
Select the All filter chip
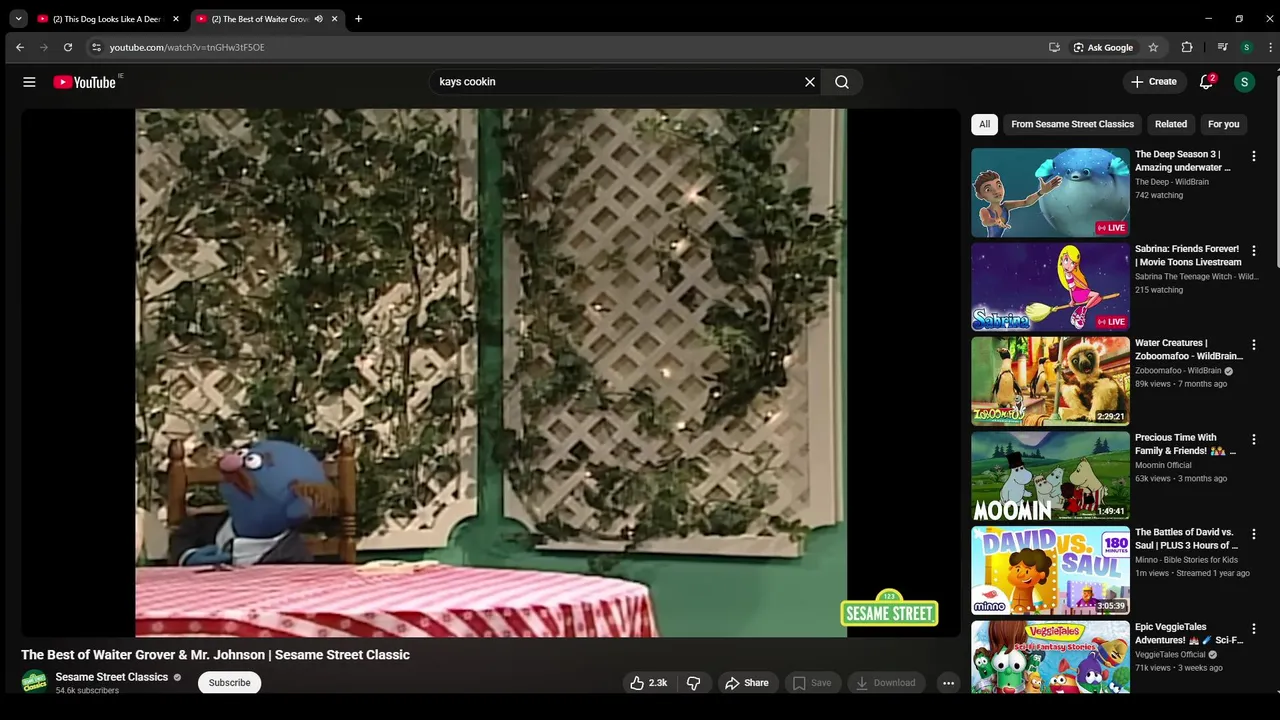click(x=984, y=124)
